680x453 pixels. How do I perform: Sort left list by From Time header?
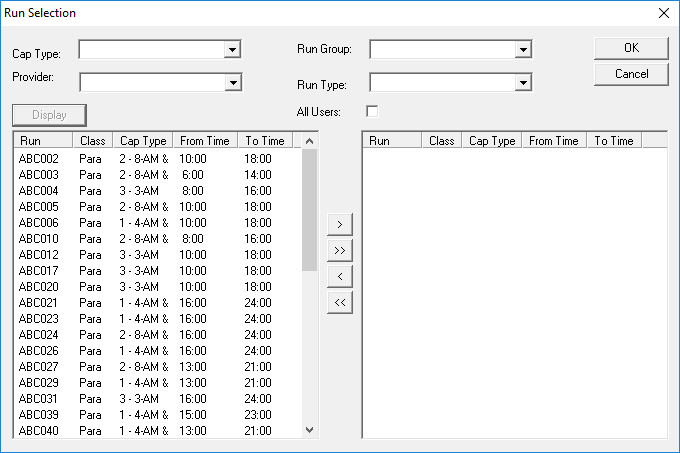pyautogui.click(x=205, y=141)
